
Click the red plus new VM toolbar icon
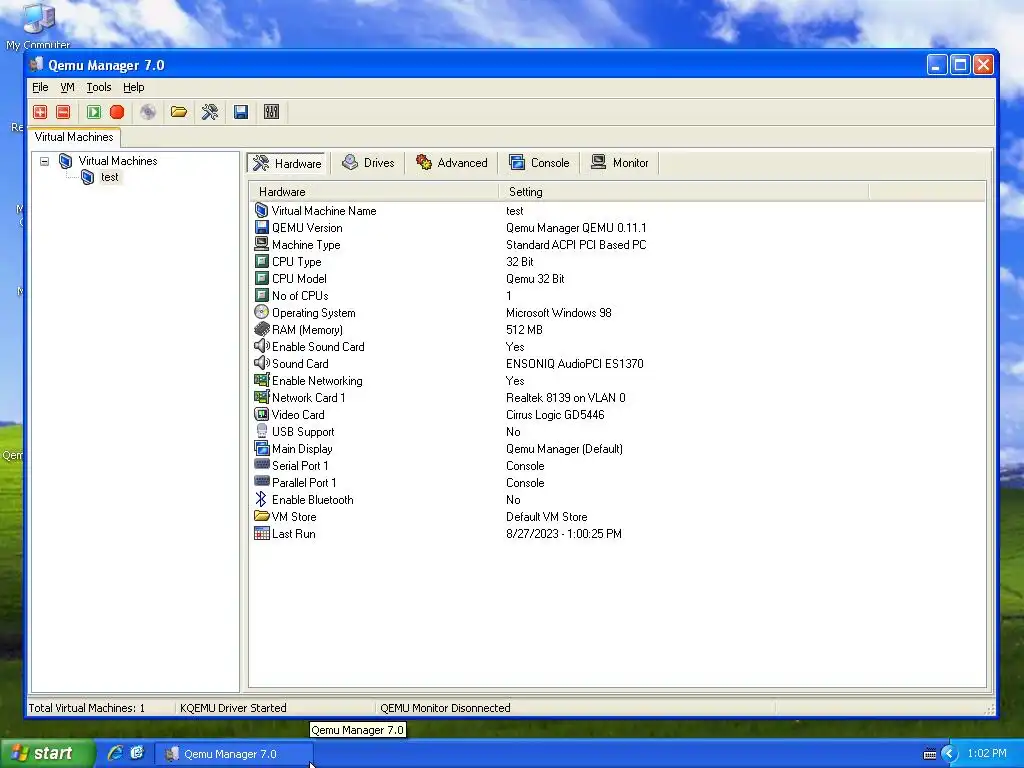[x=40, y=112]
